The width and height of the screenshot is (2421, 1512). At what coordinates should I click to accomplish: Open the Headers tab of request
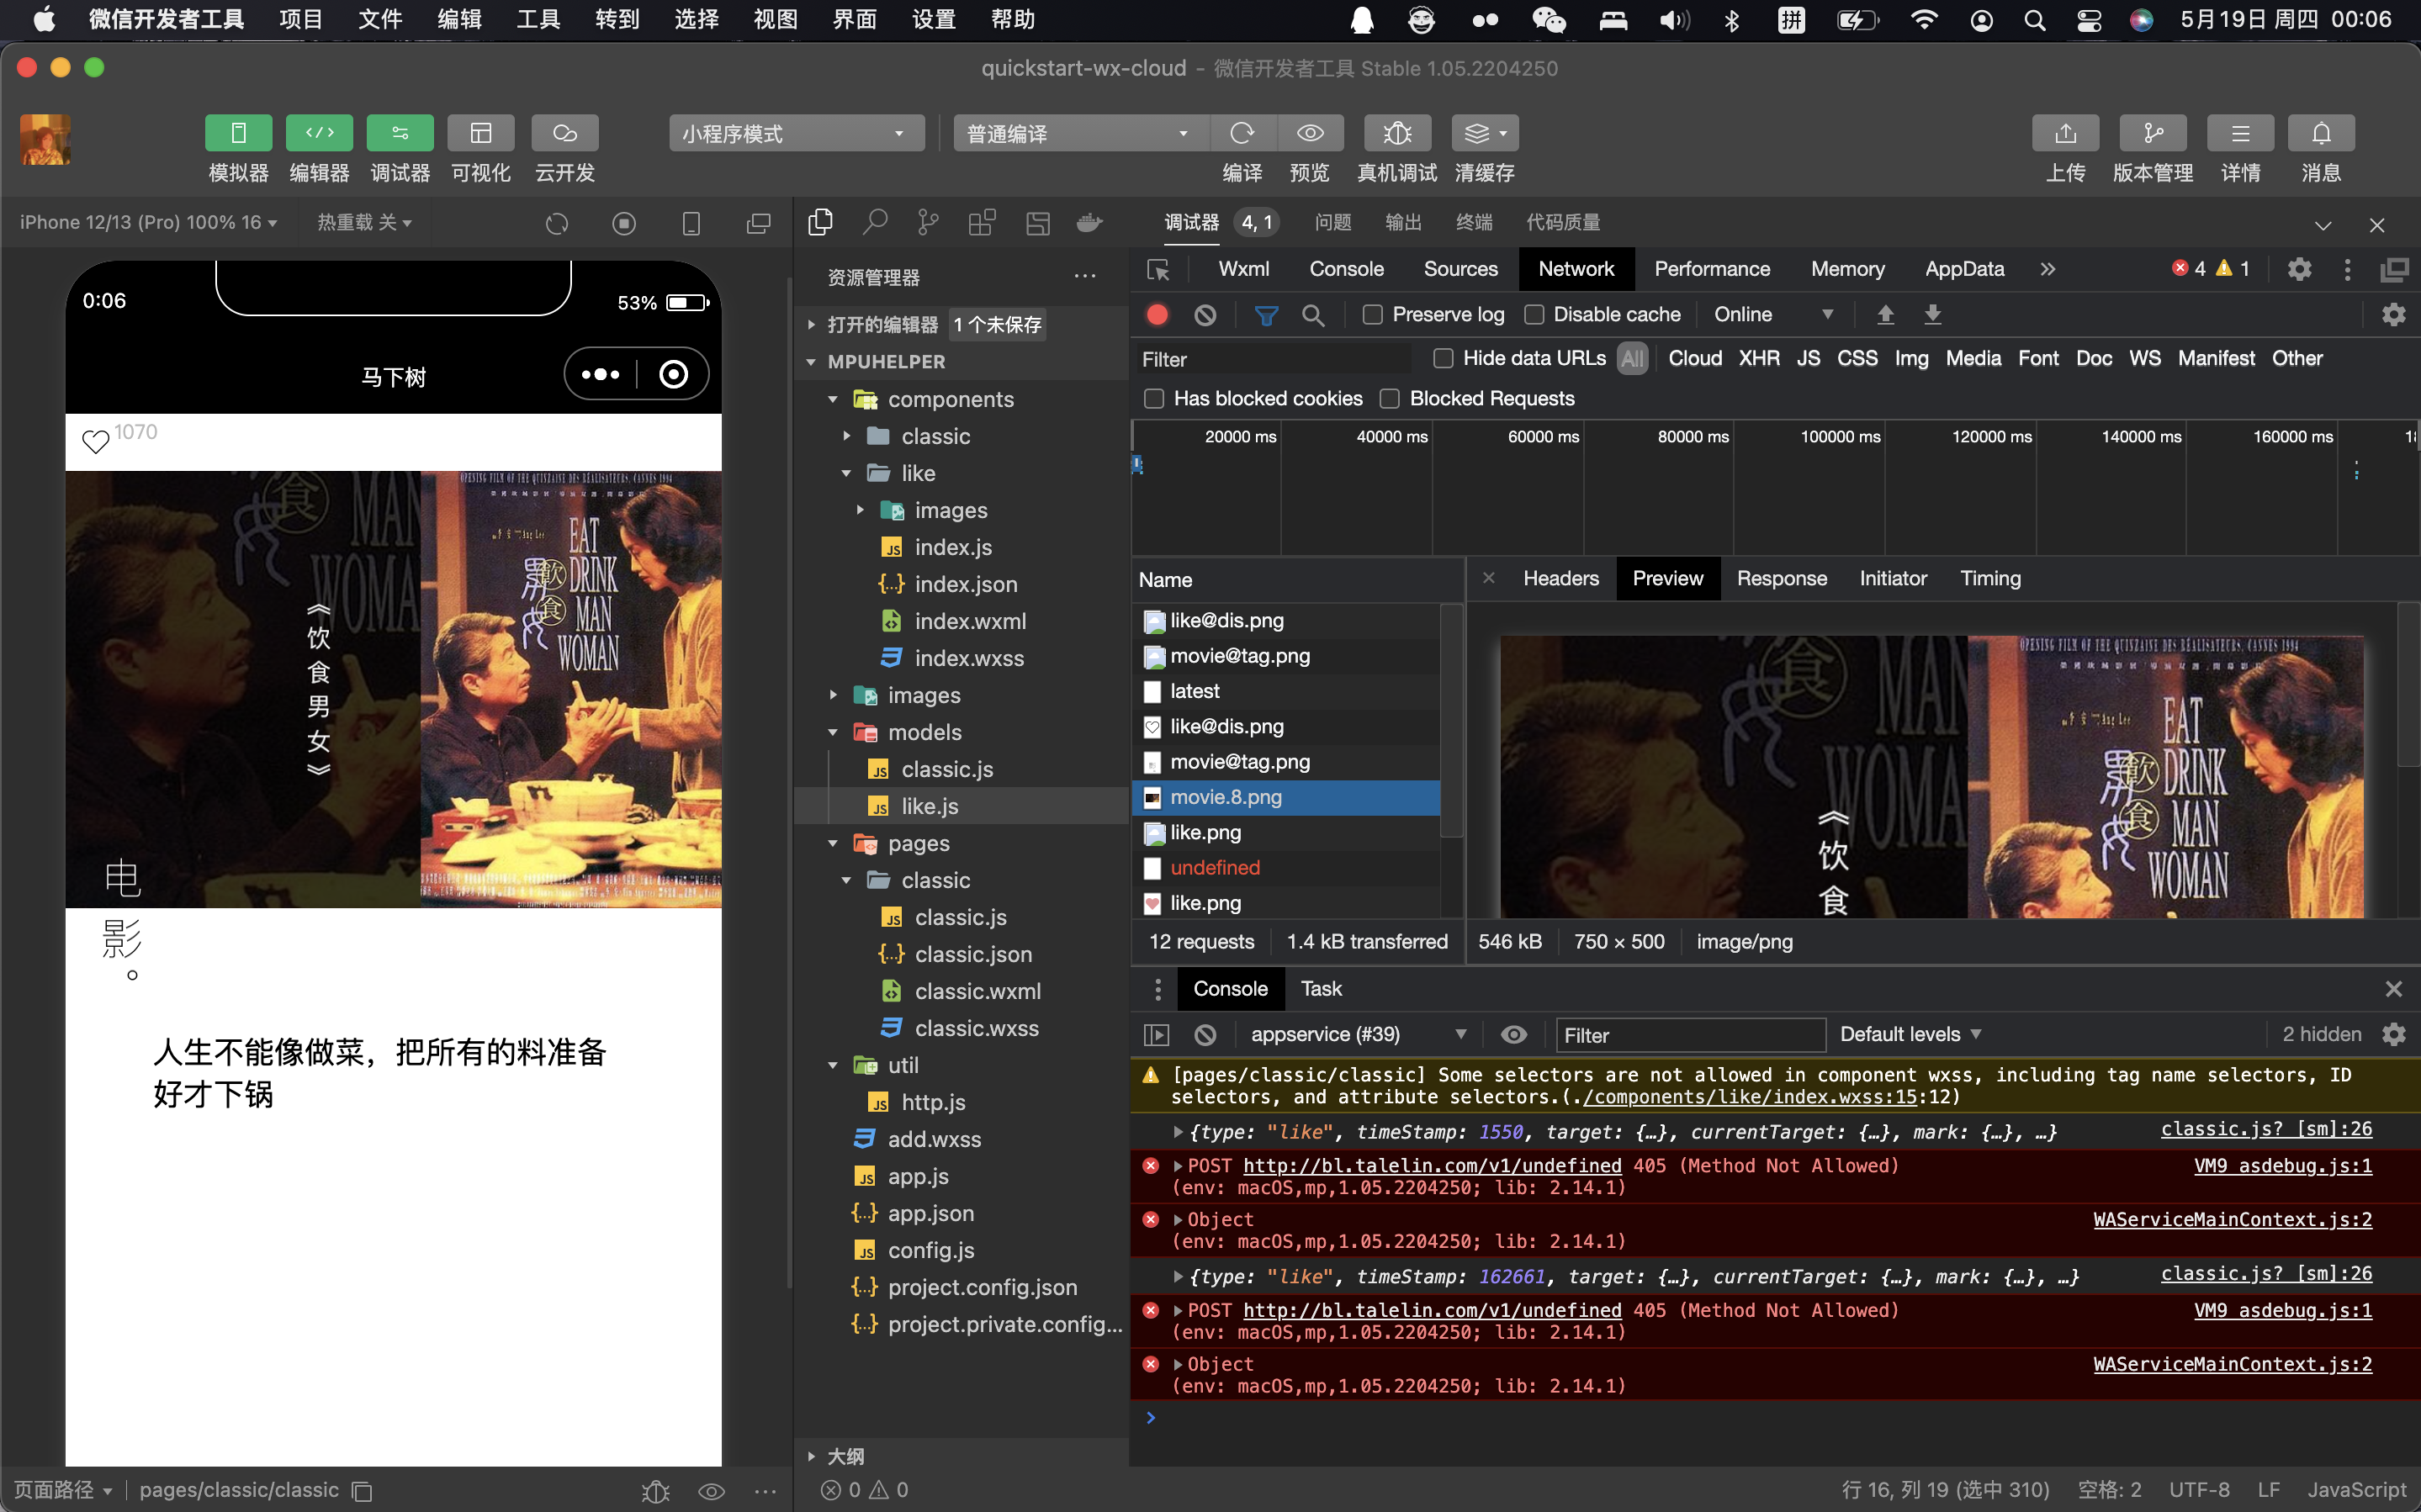1560,579
